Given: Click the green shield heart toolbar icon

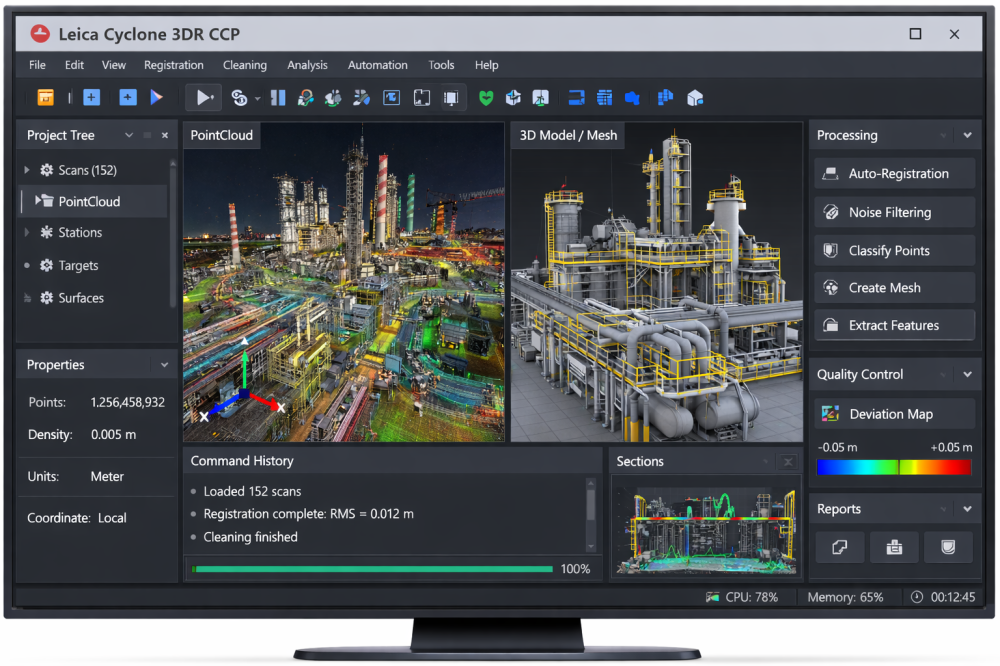Looking at the screenshot, I should click(486, 97).
